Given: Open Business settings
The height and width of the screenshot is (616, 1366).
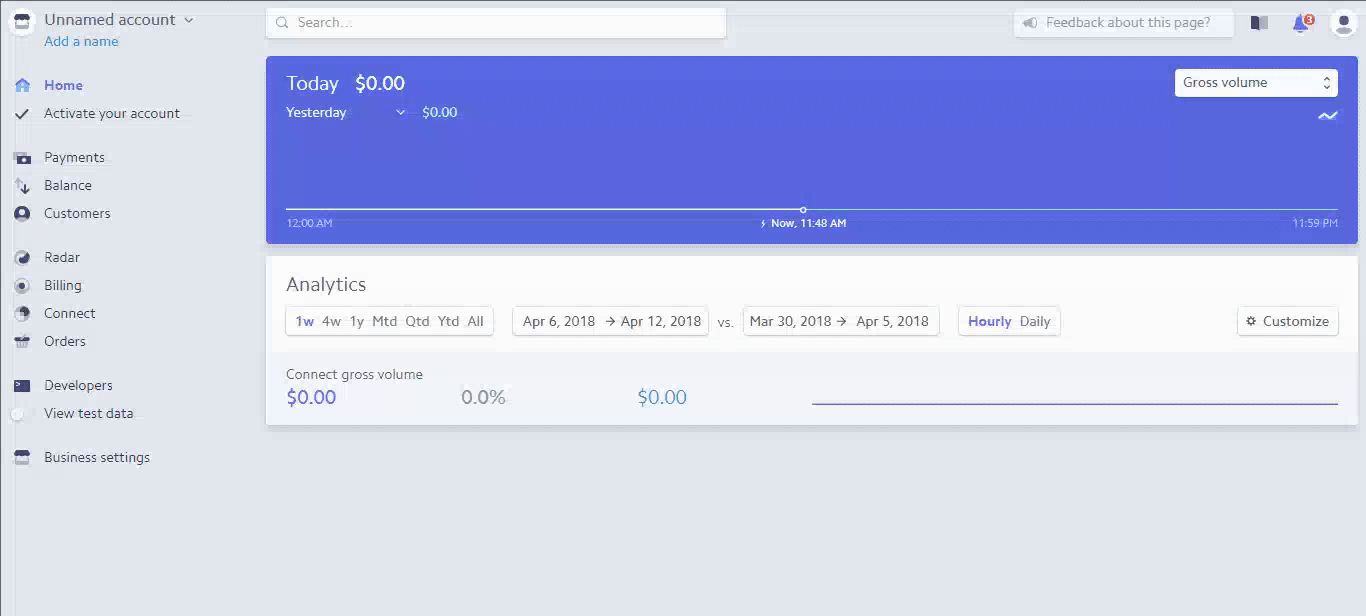Looking at the screenshot, I should point(97,457).
